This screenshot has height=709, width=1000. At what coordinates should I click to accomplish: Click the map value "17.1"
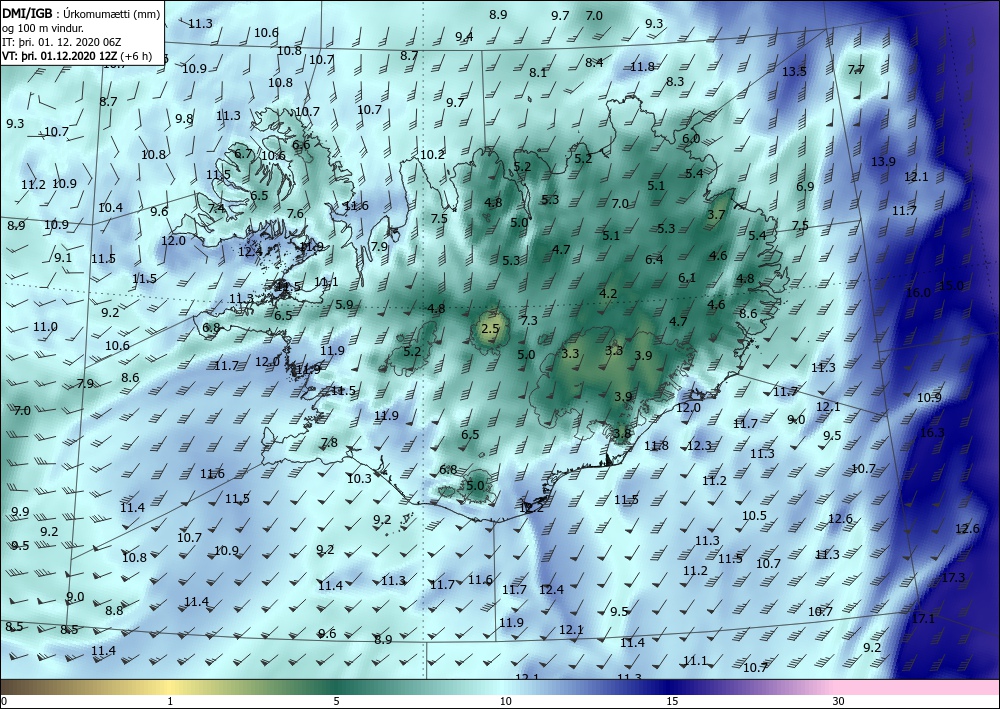coord(923,618)
